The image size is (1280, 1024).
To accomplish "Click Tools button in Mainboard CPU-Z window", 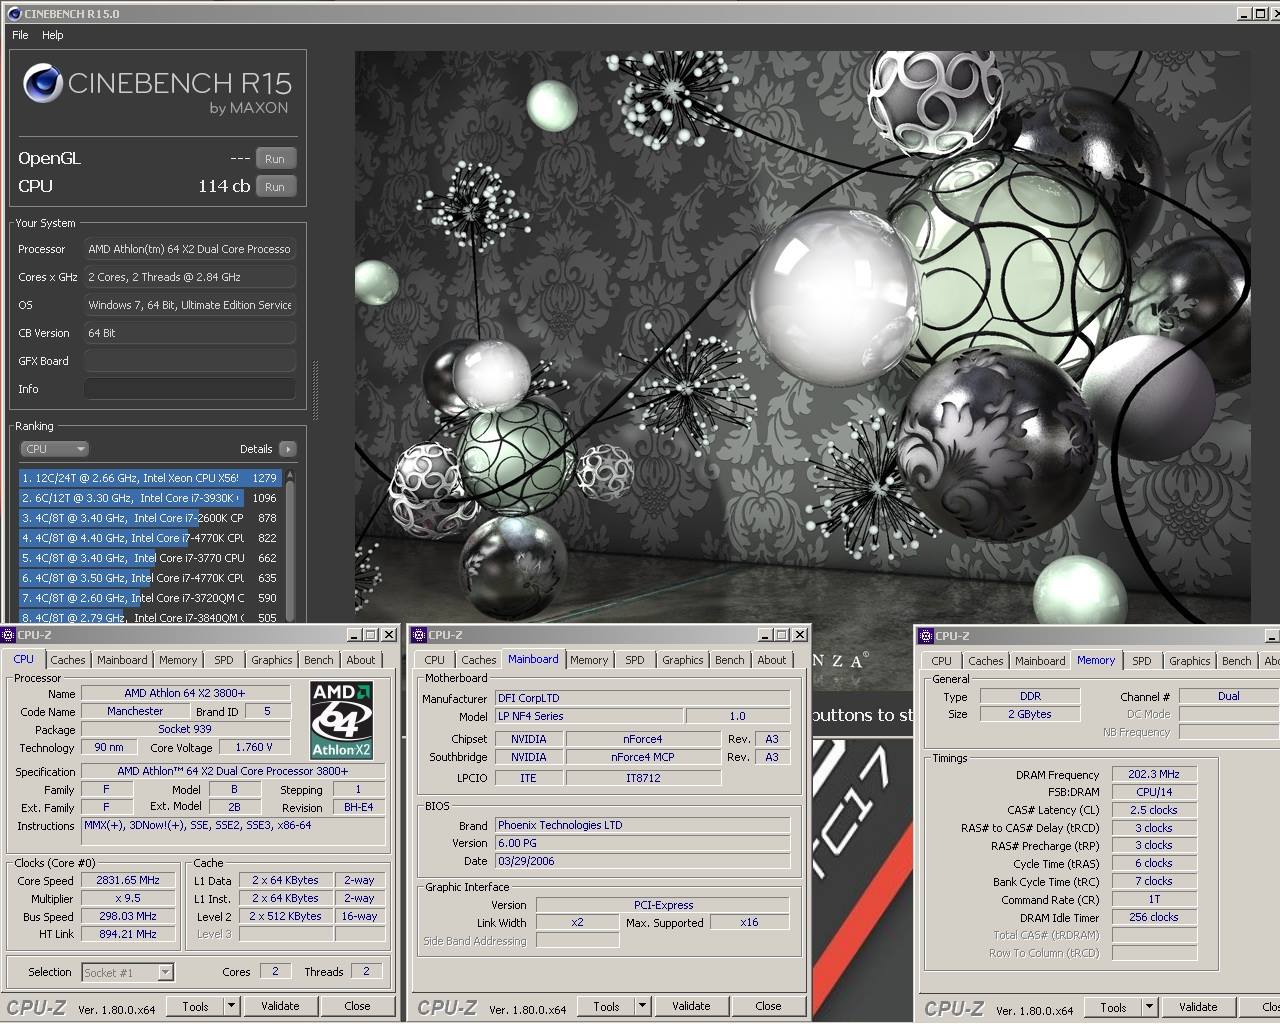I will (x=606, y=1006).
